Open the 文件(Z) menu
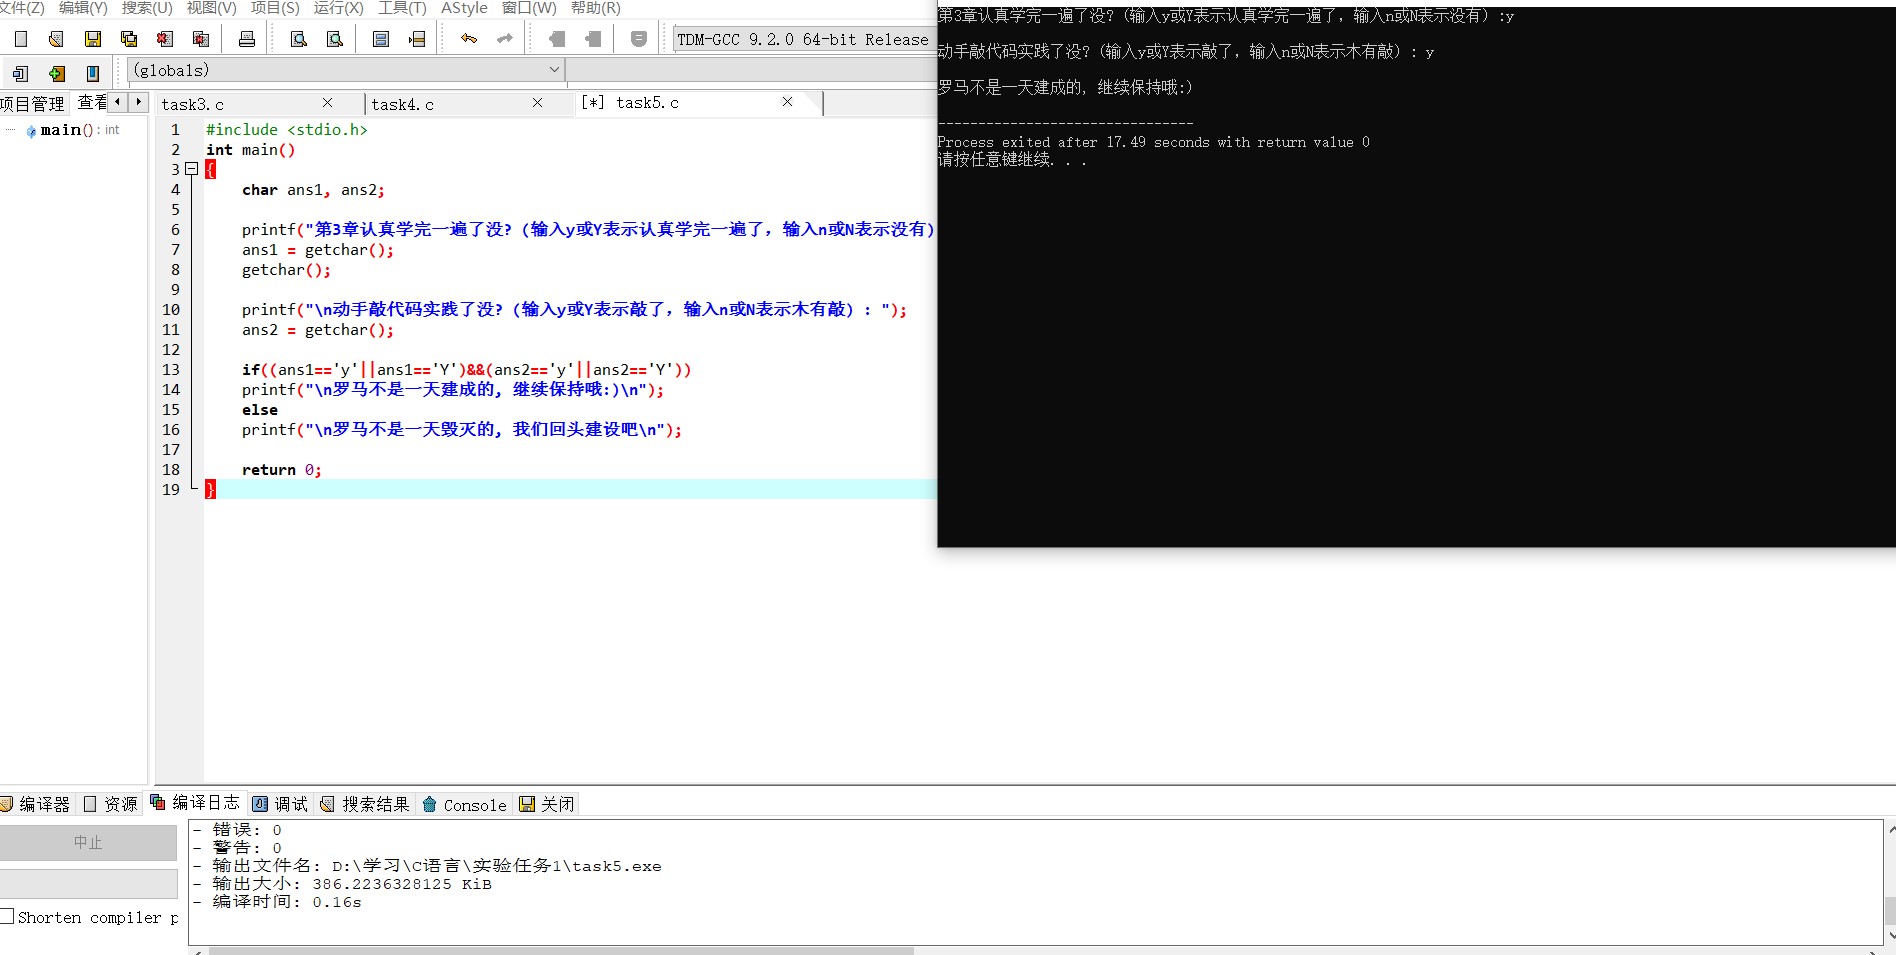This screenshot has width=1896, height=955. click(22, 8)
